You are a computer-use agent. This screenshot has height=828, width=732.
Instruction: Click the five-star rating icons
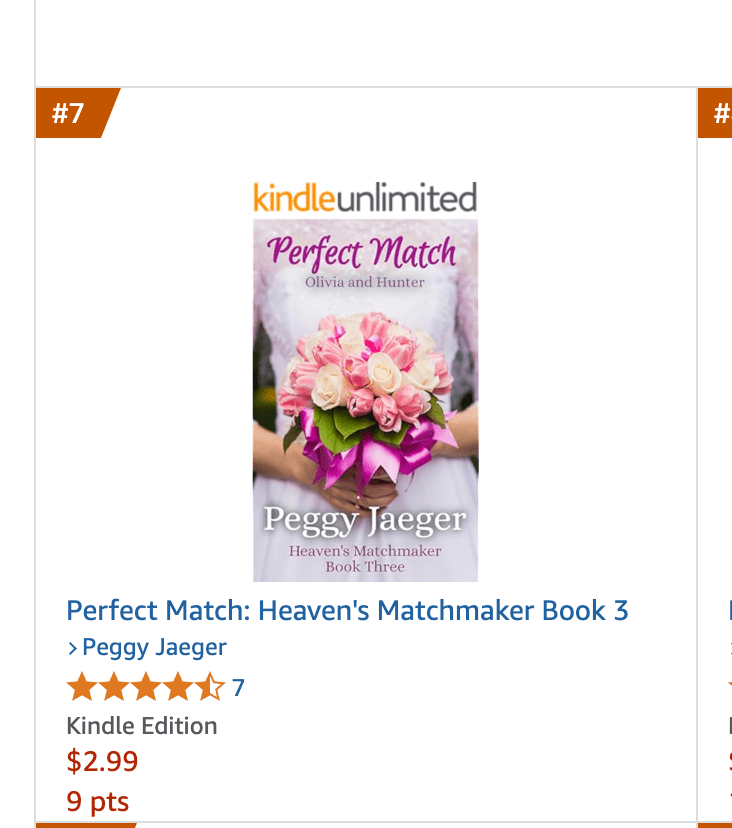pos(146,688)
